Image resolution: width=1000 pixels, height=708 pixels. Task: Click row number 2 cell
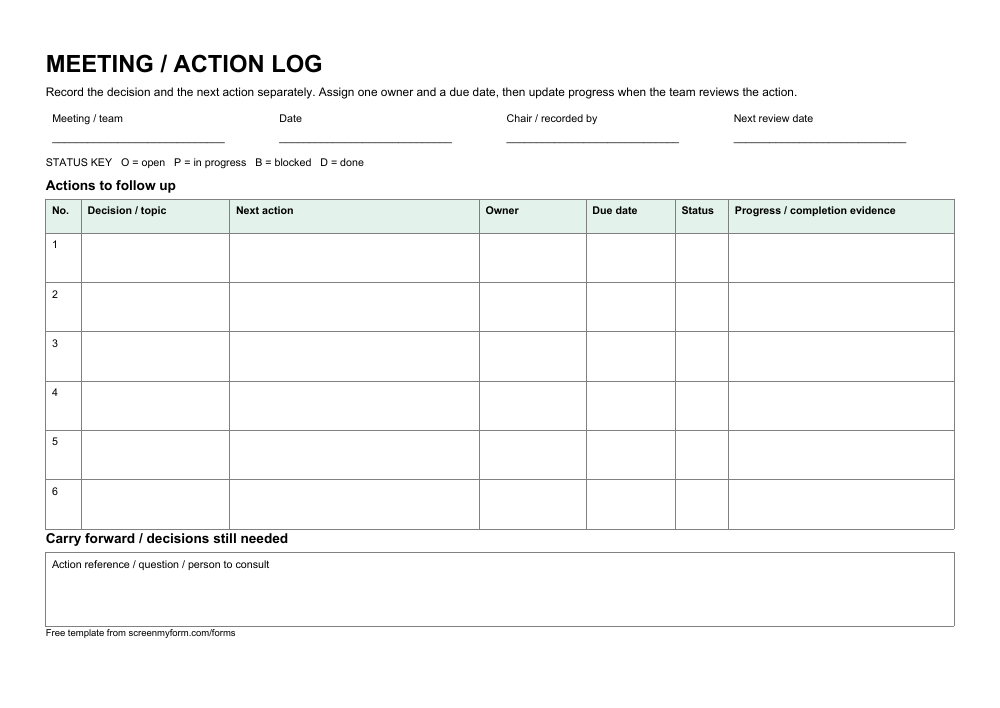pyautogui.click(x=64, y=307)
